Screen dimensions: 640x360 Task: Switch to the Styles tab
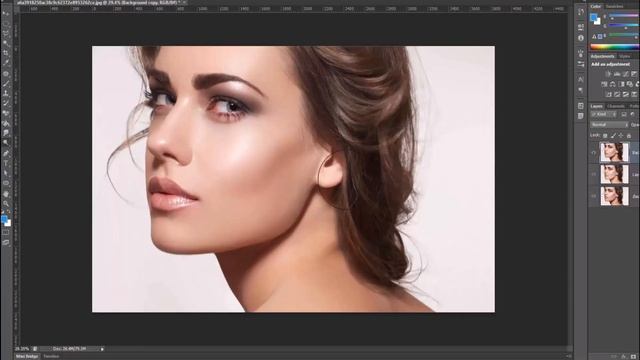(625, 56)
